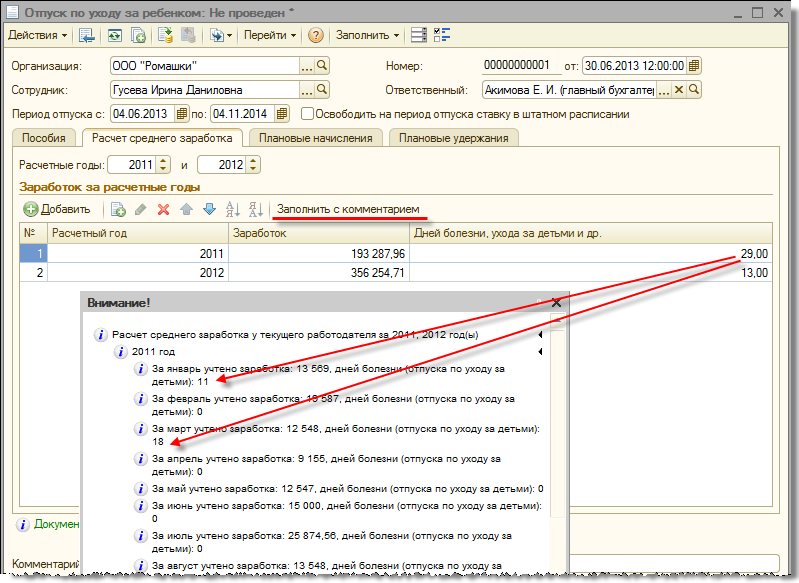Move row down with blue down arrow
Image resolution: width=799 pixels, height=583 pixels.
209,209
